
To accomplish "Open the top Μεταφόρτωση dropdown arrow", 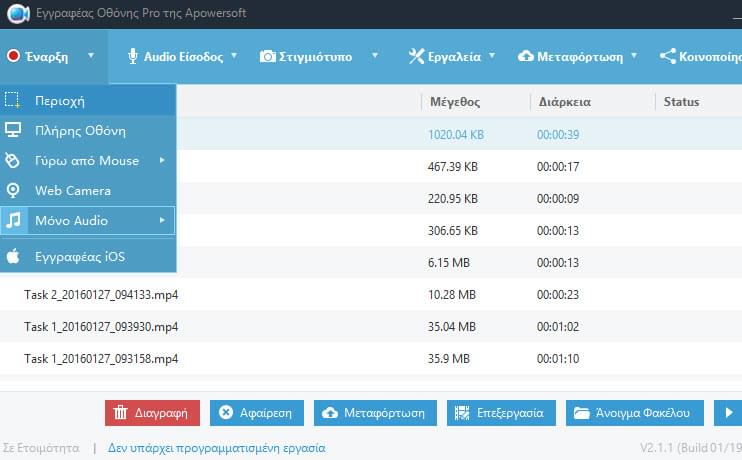I will click(634, 56).
